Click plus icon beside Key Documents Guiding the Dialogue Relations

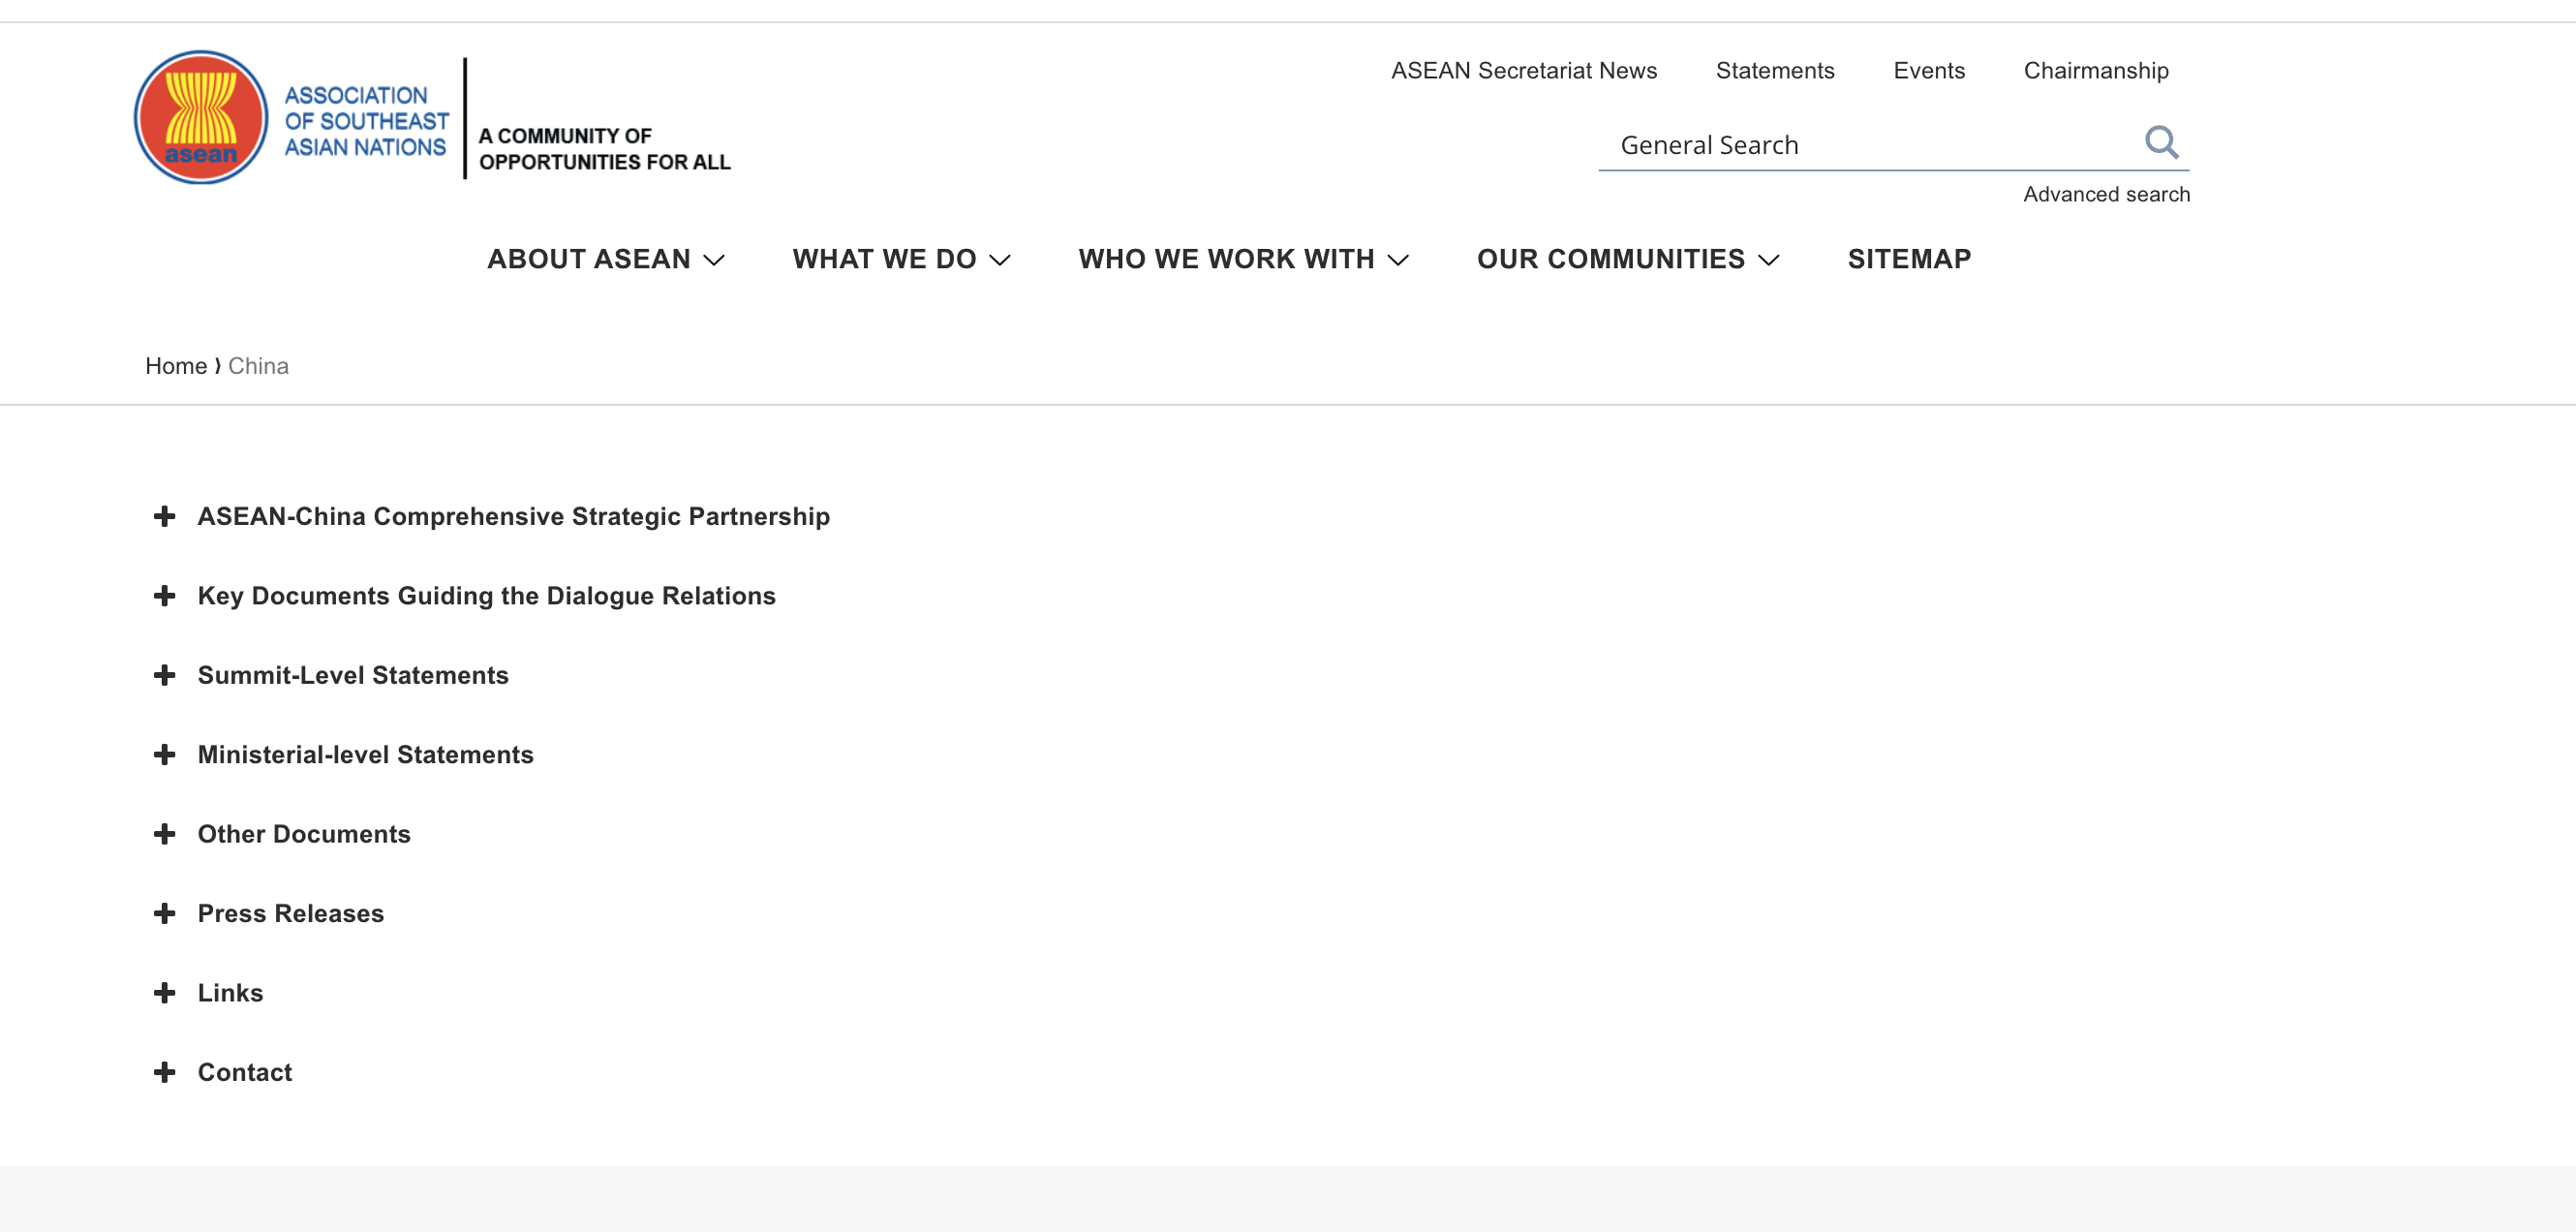(165, 596)
